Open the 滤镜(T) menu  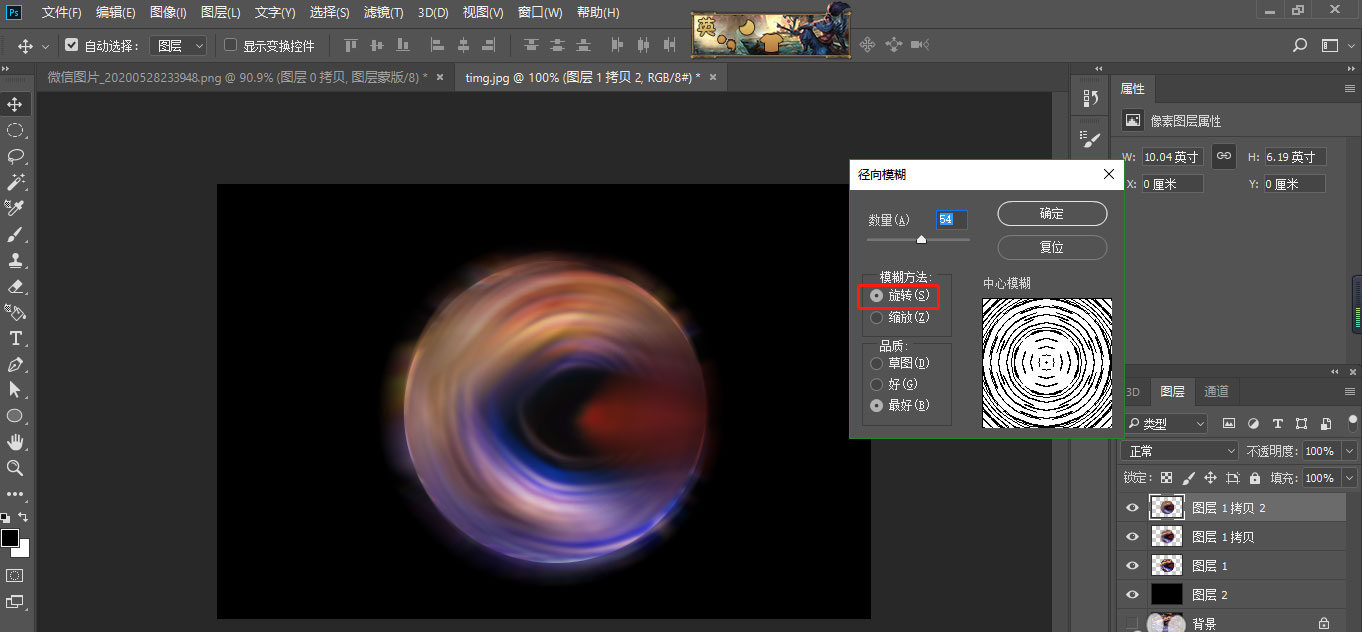tap(384, 13)
